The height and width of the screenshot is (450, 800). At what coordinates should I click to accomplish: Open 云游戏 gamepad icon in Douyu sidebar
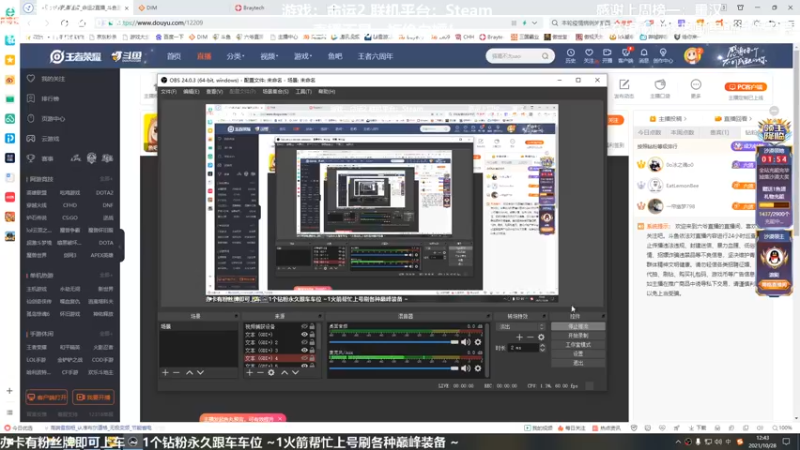[31, 139]
